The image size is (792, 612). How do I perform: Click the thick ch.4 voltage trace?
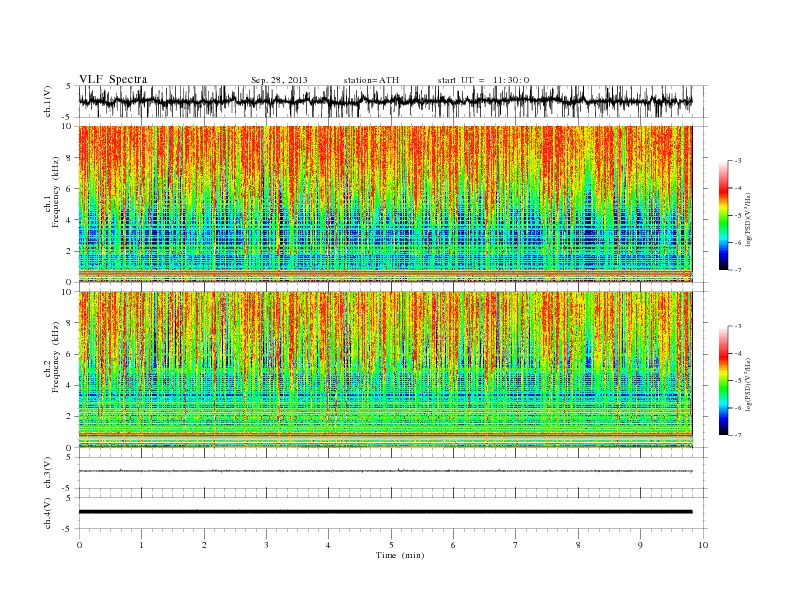[x=385, y=512]
